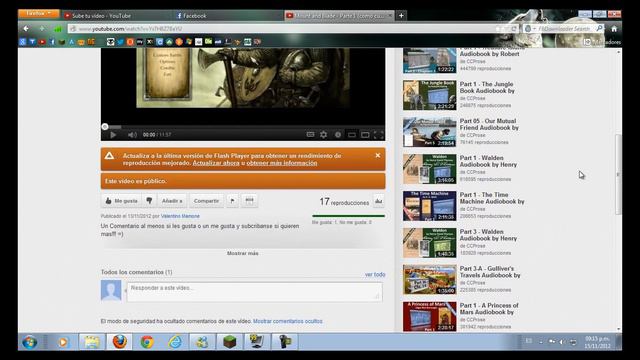The width and height of the screenshot is (640, 360).
Task: Open The Time Machine Audiobook thumbnail
Action: [429, 206]
